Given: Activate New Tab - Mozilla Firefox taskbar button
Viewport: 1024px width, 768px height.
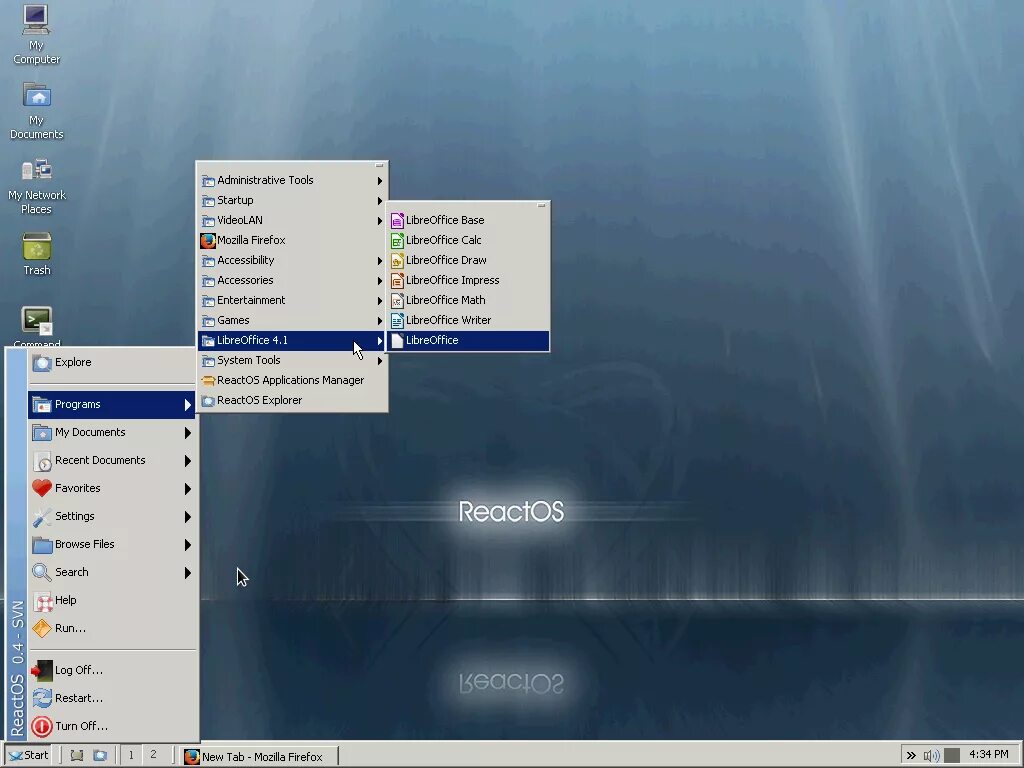Looking at the screenshot, I should [259, 756].
